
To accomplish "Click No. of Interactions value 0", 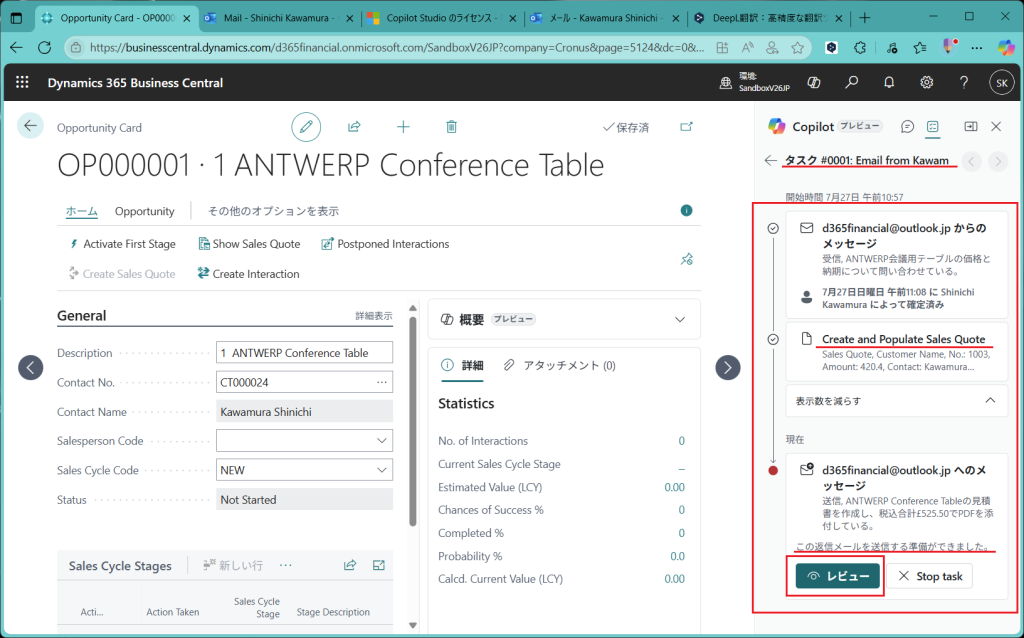I will [x=681, y=441].
